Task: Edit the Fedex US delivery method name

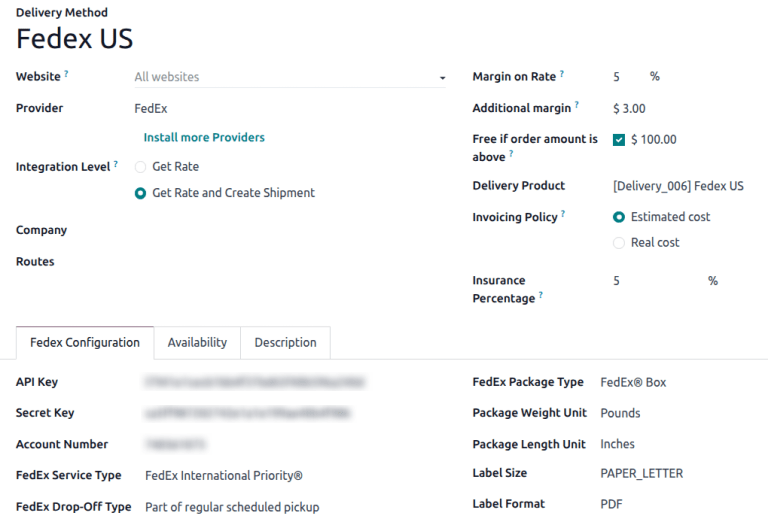Action: coord(75,39)
